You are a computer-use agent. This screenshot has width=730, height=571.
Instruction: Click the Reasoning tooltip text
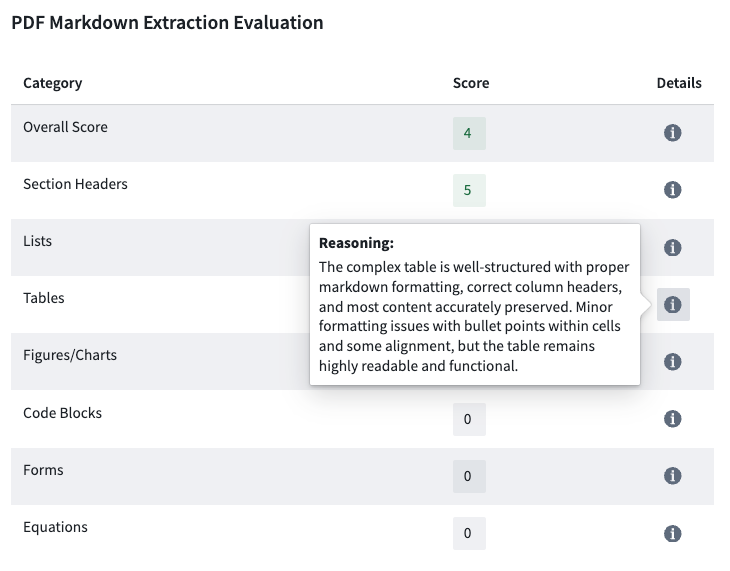472,316
